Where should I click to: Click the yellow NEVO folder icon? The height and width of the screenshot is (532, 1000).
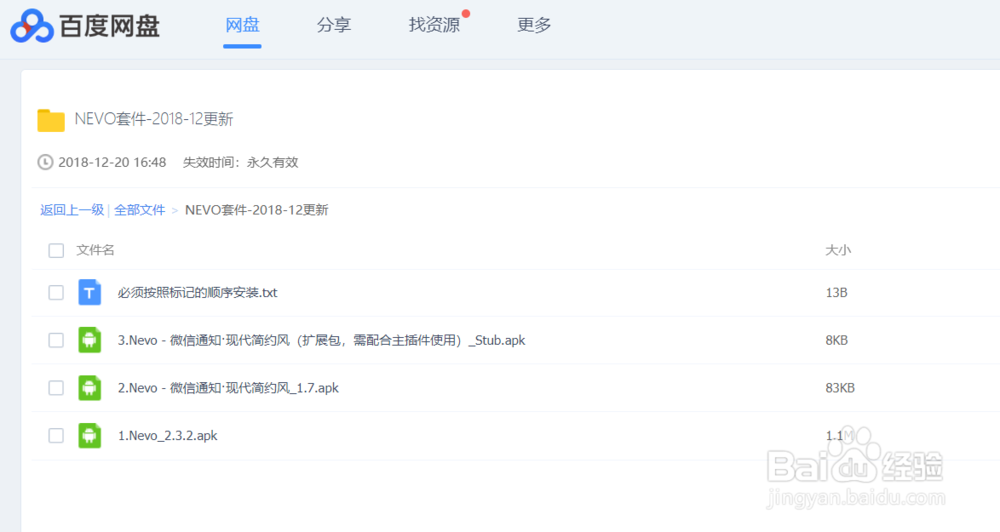tap(51, 120)
